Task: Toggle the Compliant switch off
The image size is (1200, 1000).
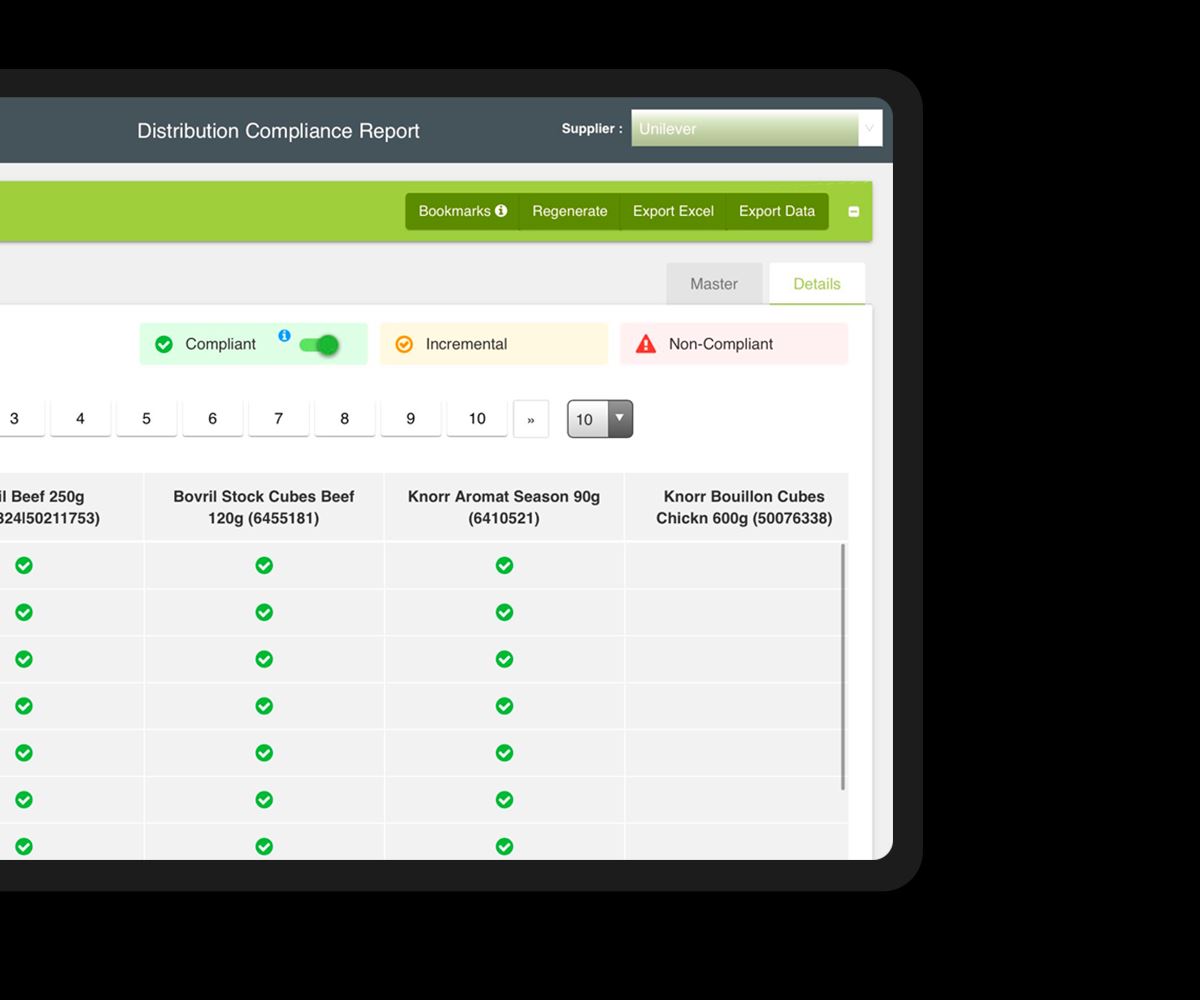Action: [x=319, y=345]
